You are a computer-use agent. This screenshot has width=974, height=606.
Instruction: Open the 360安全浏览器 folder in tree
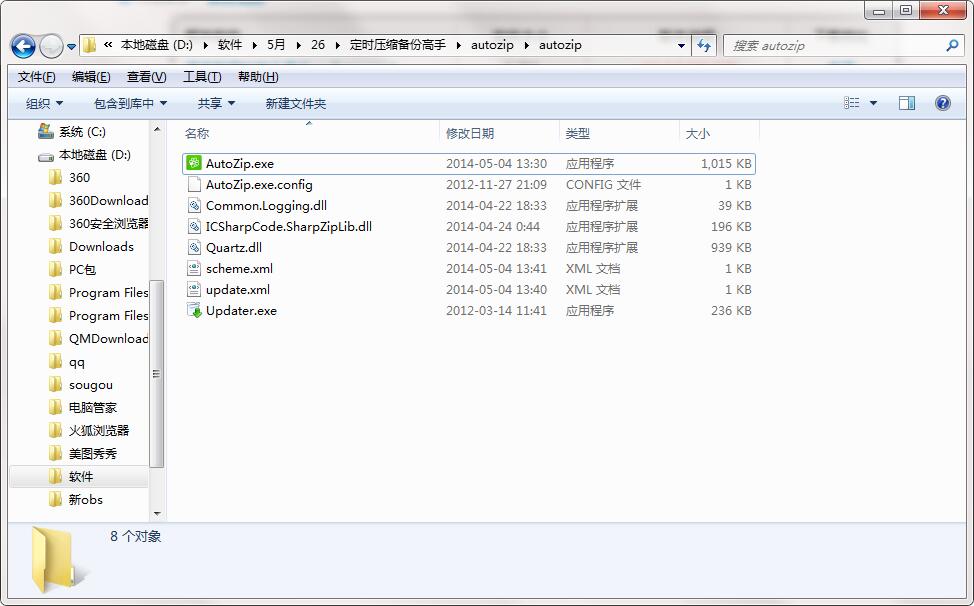[98, 224]
